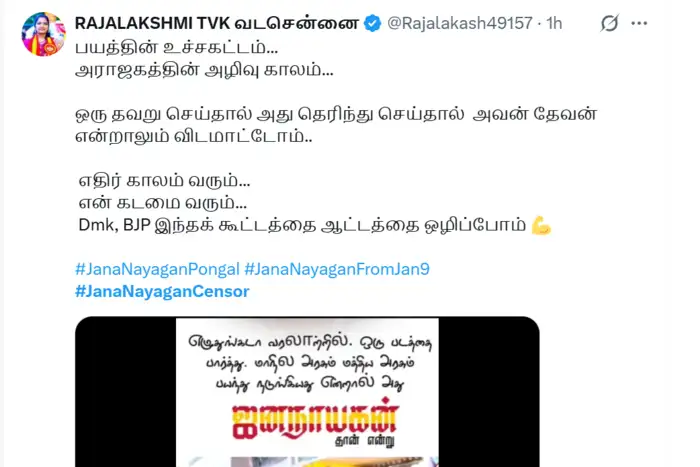This screenshot has width=700, height=467.
Task: Open the #JanaNayaganFromJan9 hashtag
Action: (337, 269)
